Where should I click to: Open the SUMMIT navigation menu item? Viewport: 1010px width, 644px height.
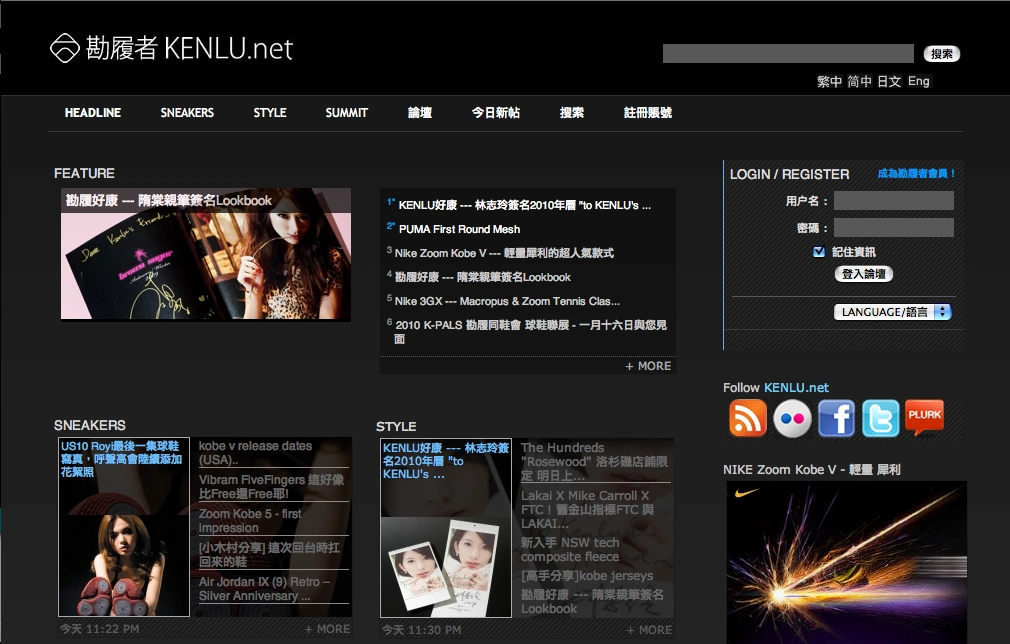(x=347, y=113)
